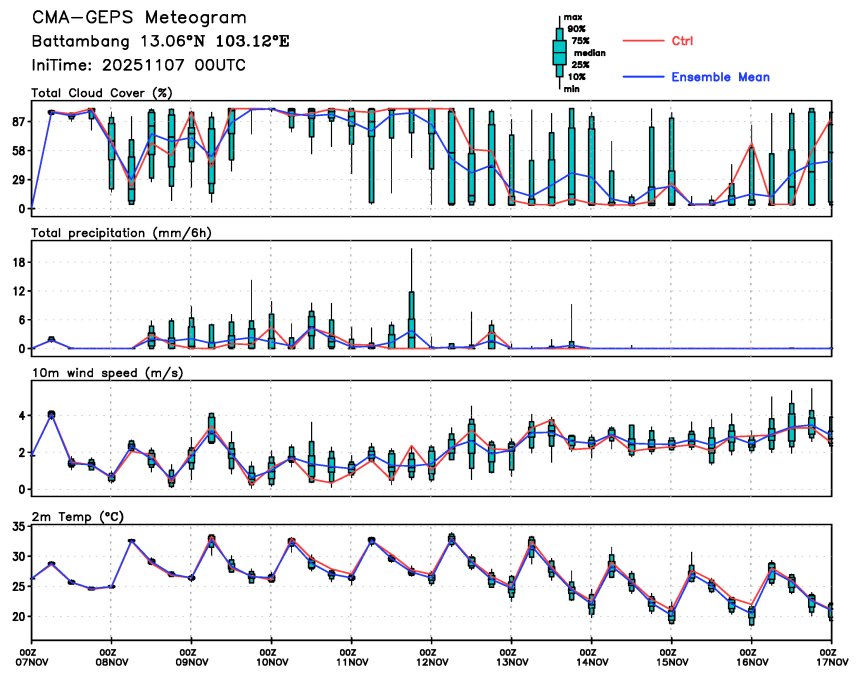Click the 12 tick on precipitation axis
The height and width of the screenshot is (678, 860).
click(x=19, y=291)
